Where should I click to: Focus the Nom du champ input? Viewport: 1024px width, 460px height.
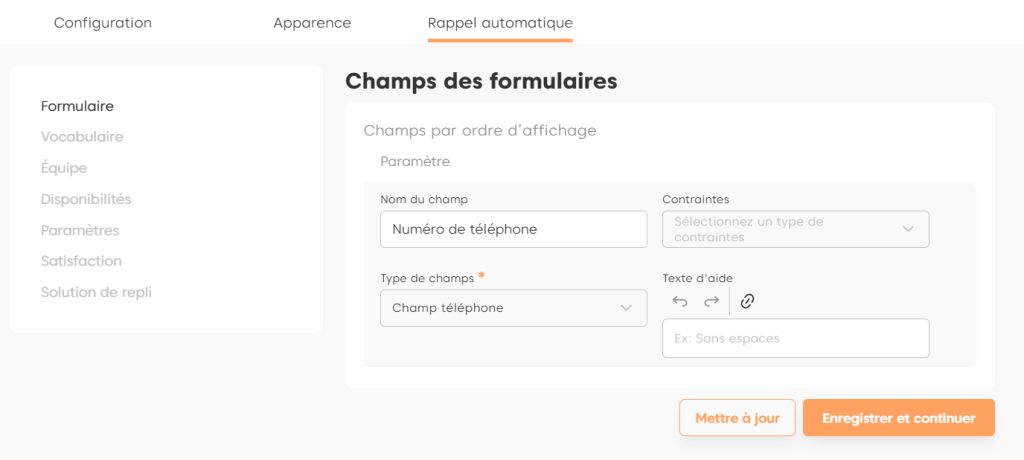pyautogui.click(x=513, y=229)
